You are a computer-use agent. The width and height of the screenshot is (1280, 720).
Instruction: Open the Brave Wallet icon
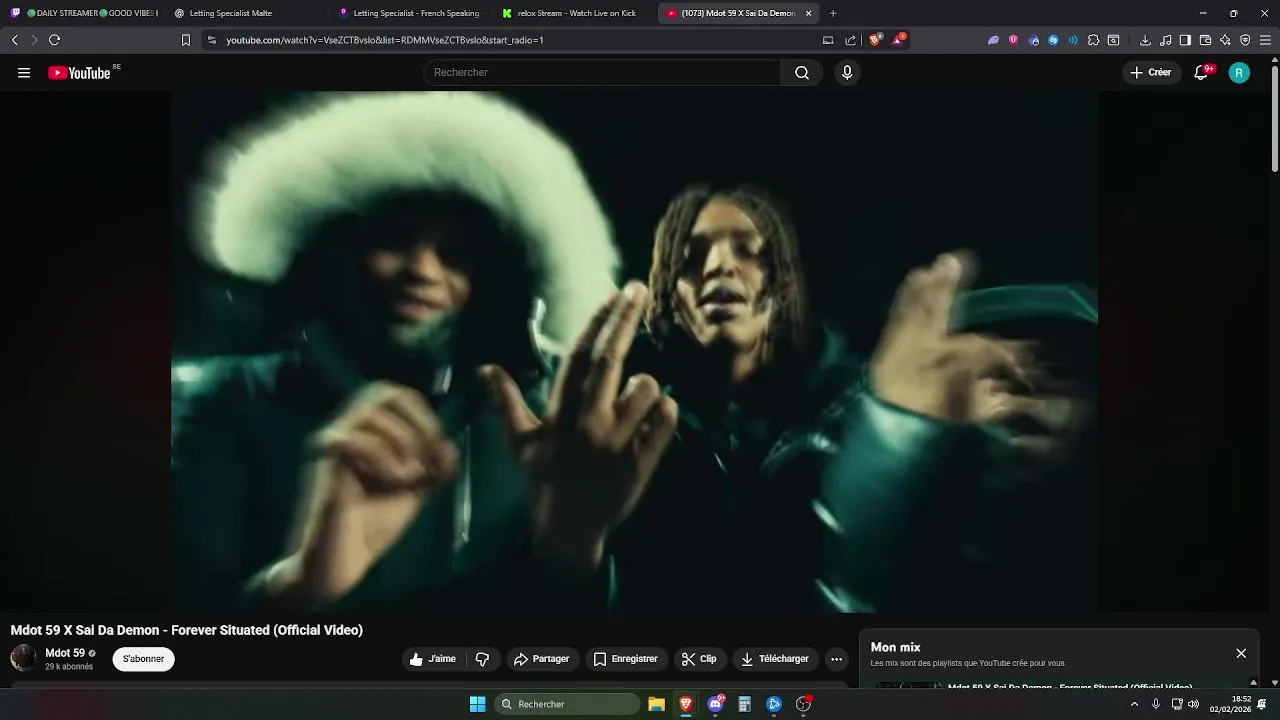(1205, 40)
